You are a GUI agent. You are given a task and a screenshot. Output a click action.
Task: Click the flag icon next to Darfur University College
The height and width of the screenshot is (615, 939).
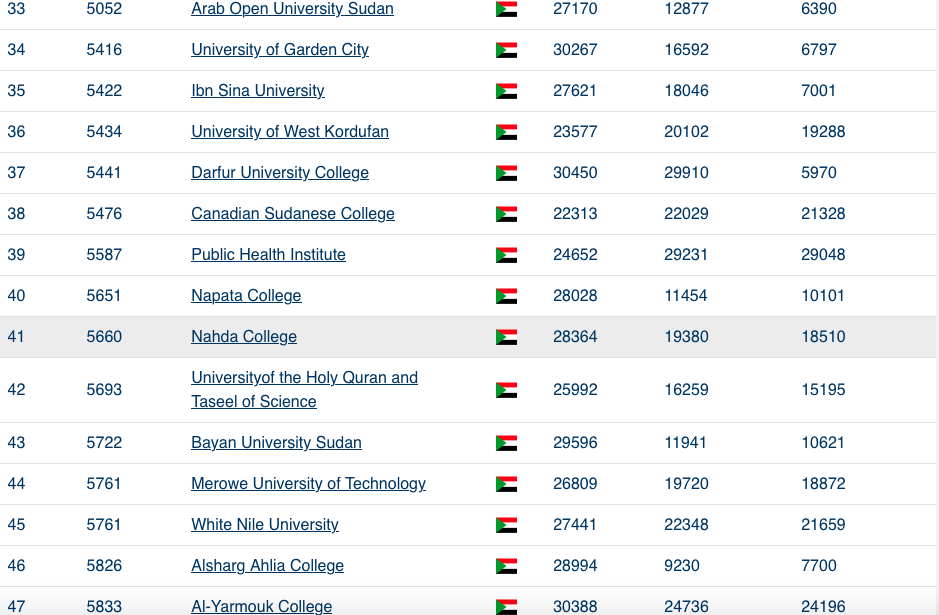pos(506,173)
